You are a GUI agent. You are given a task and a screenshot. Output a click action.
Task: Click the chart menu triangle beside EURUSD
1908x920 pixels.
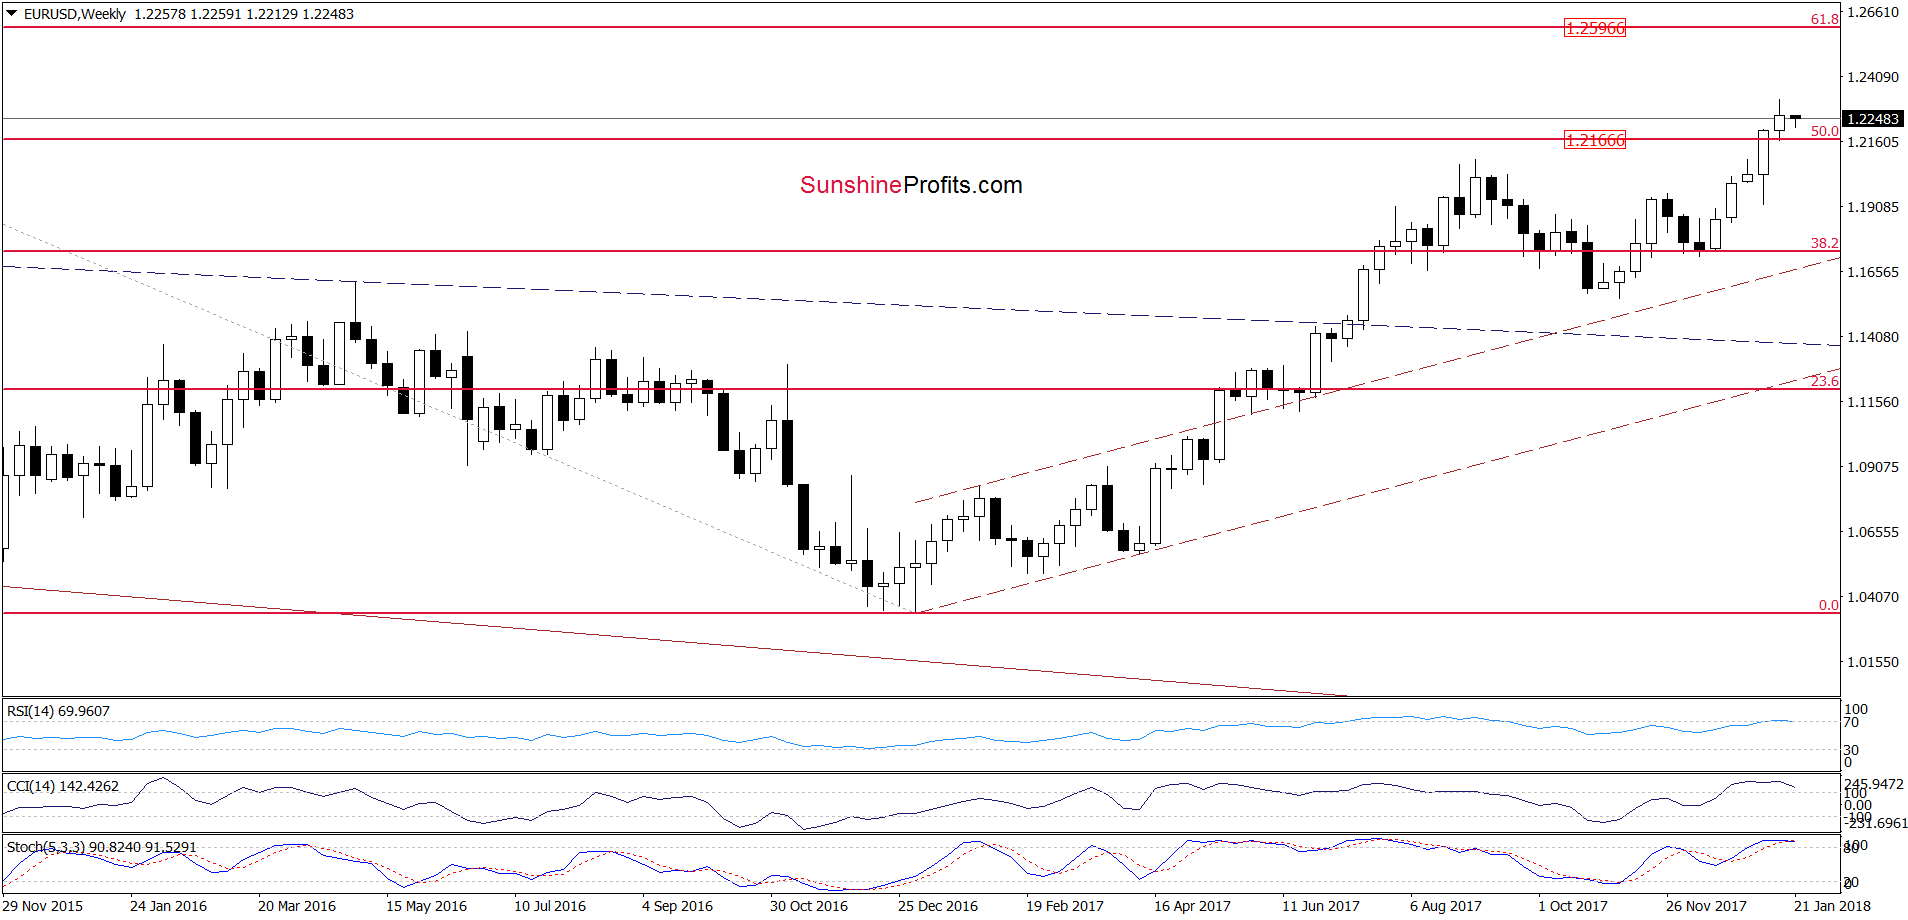12,14
